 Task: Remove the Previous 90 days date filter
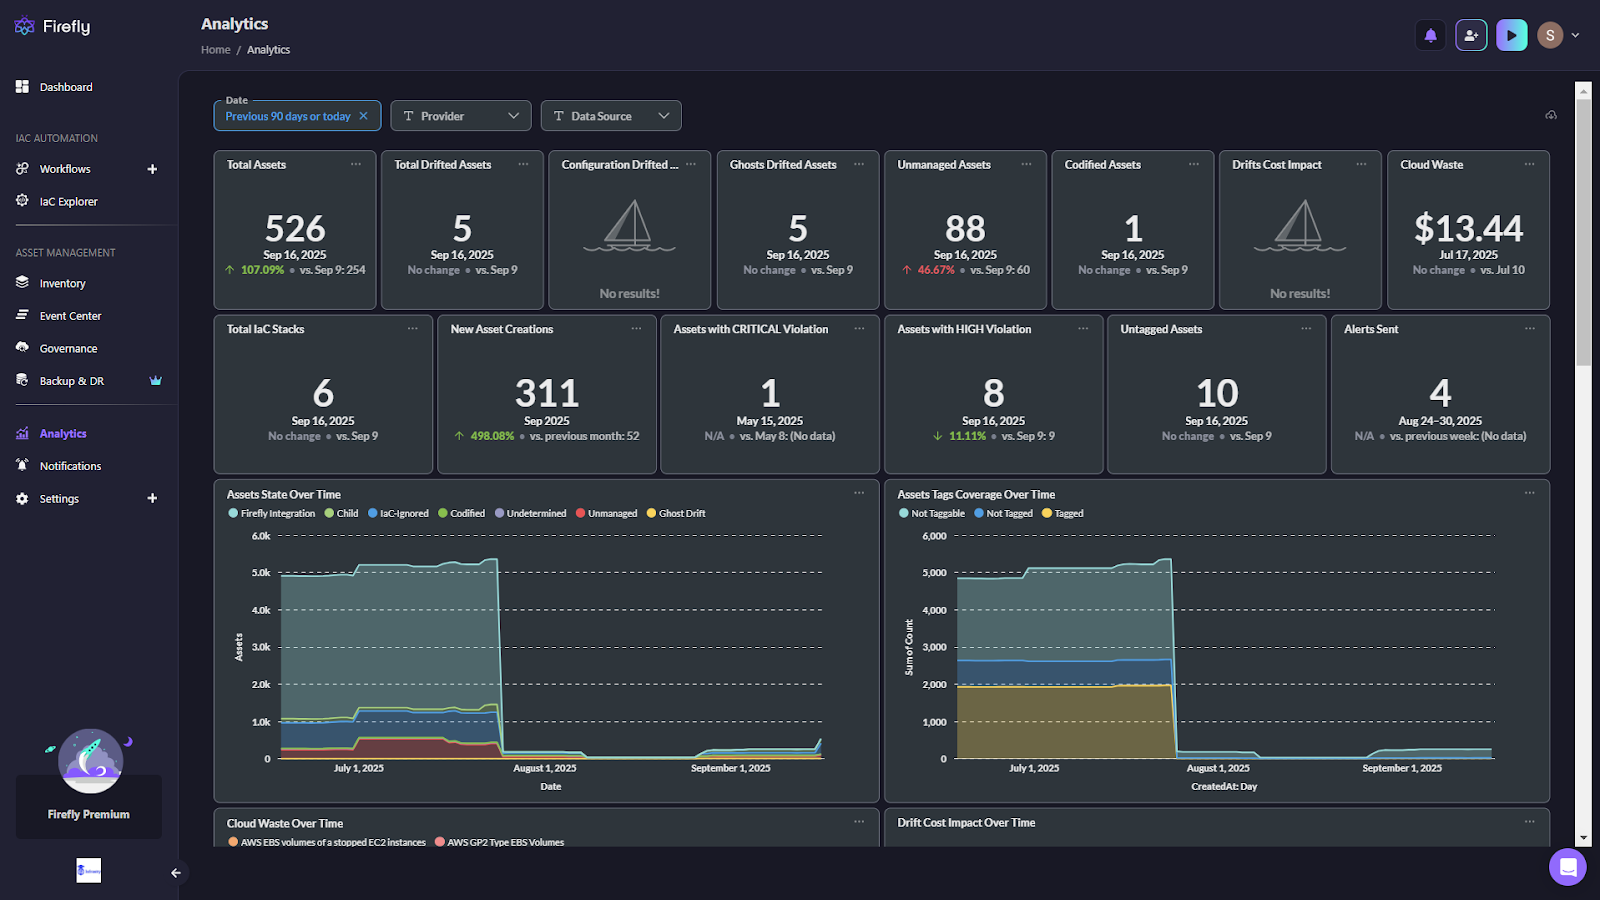point(363,116)
